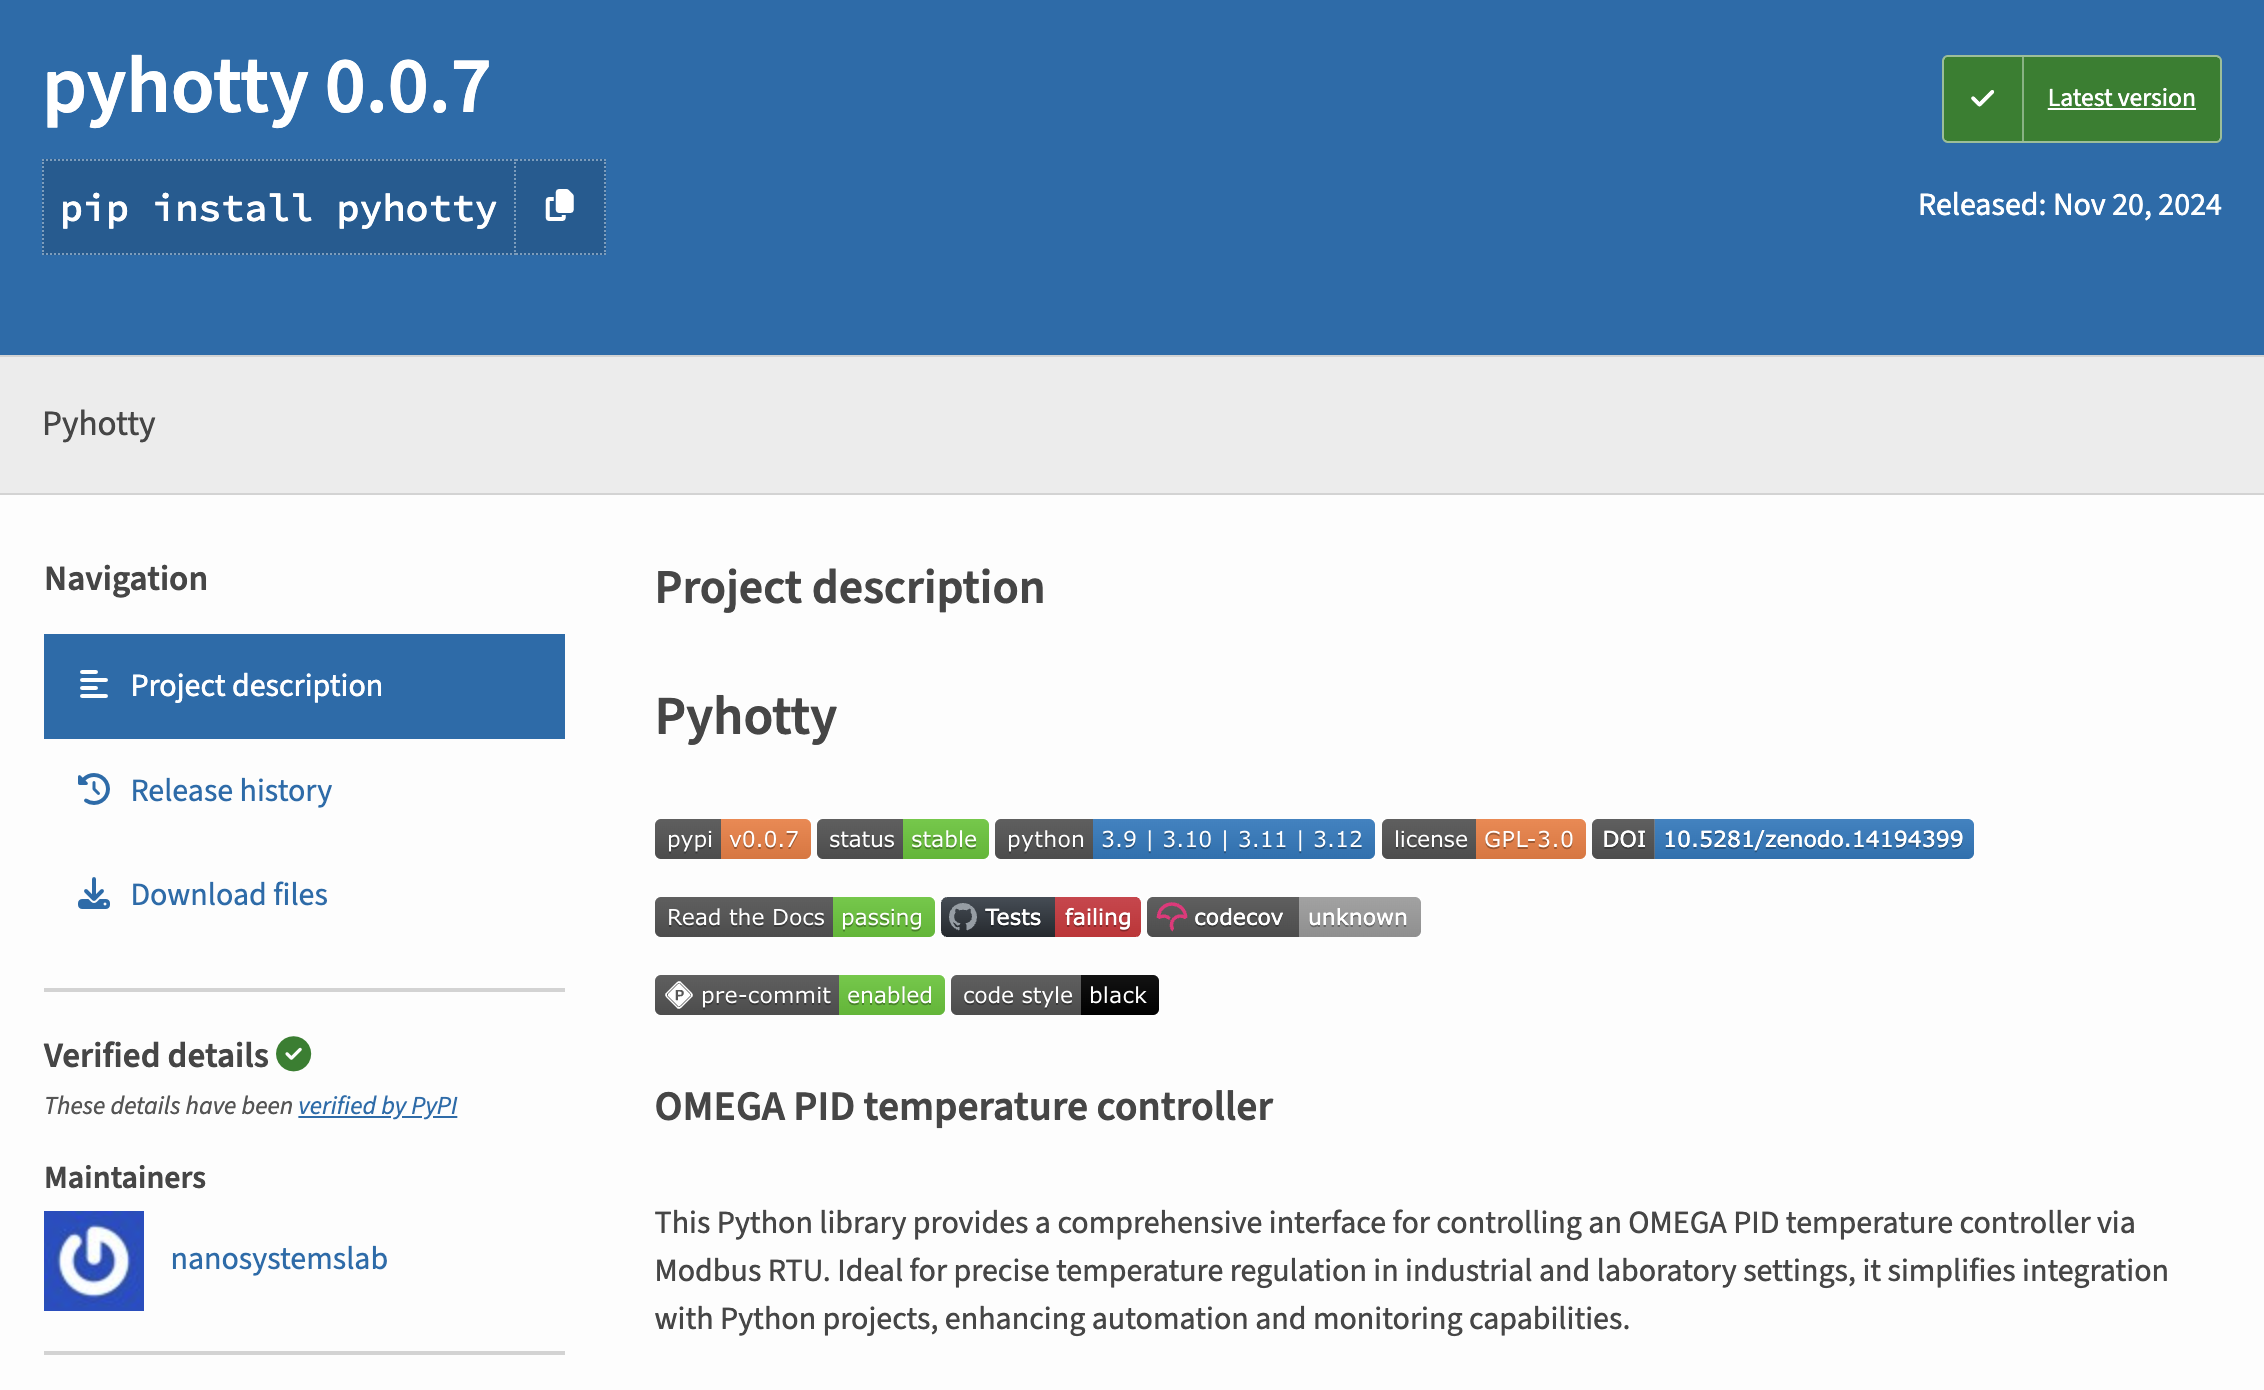Click the DOI zenodo badge

1782,839
